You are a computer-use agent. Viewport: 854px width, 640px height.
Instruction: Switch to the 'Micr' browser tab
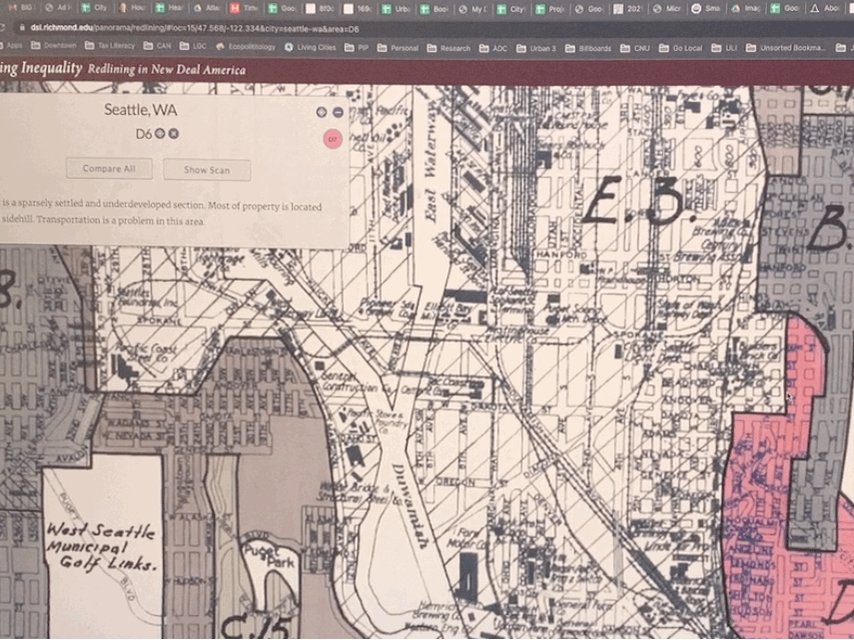pos(665,9)
